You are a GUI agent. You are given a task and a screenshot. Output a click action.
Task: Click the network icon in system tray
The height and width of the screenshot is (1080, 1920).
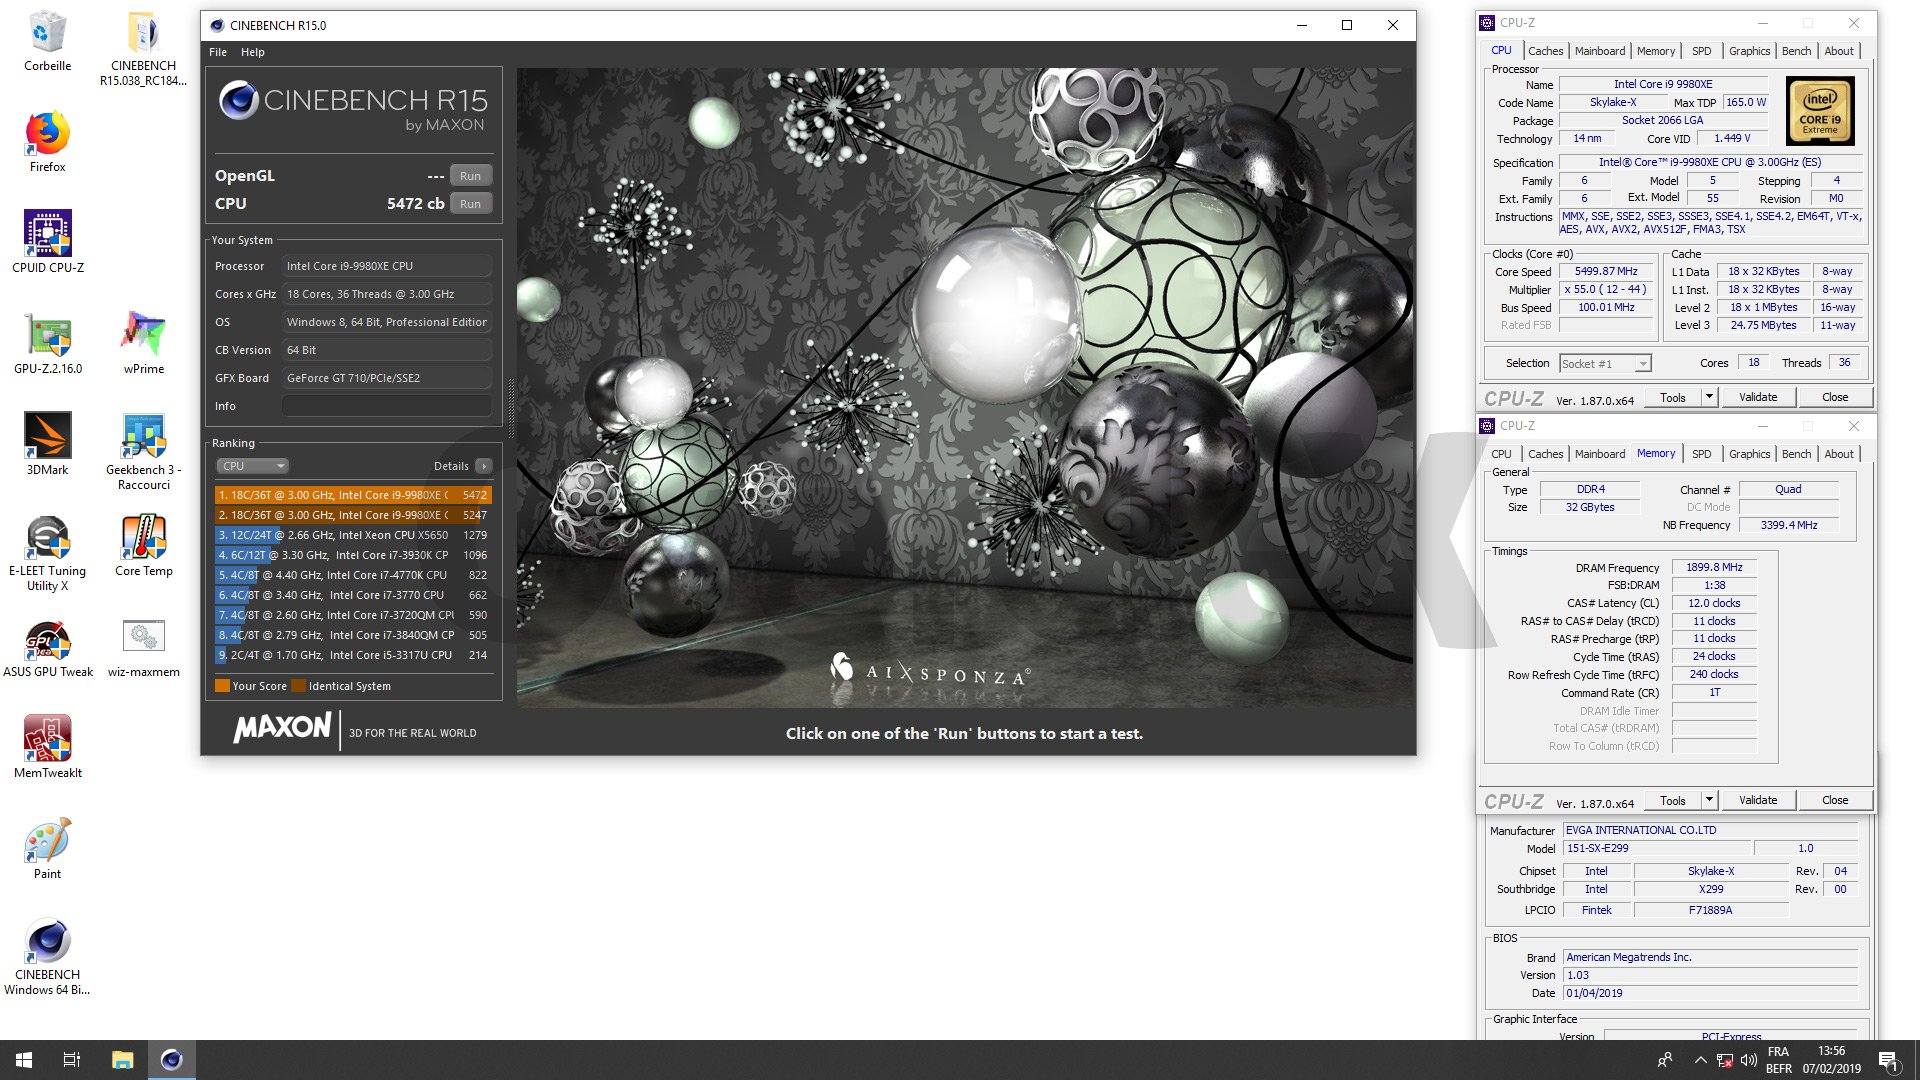point(1724,1060)
